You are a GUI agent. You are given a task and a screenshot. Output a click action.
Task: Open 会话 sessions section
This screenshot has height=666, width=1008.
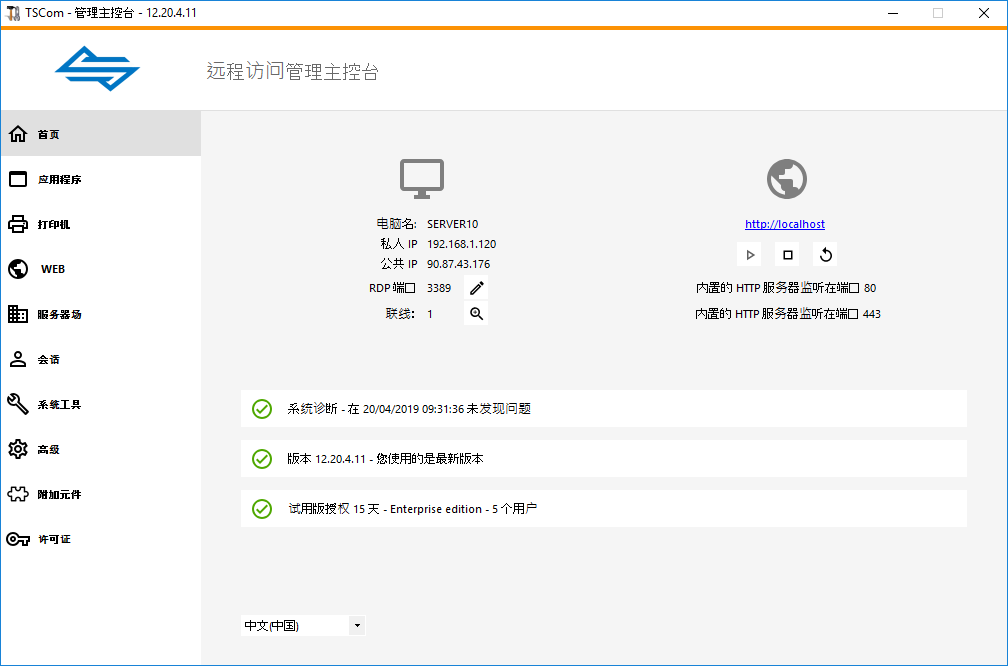tap(100, 359)
